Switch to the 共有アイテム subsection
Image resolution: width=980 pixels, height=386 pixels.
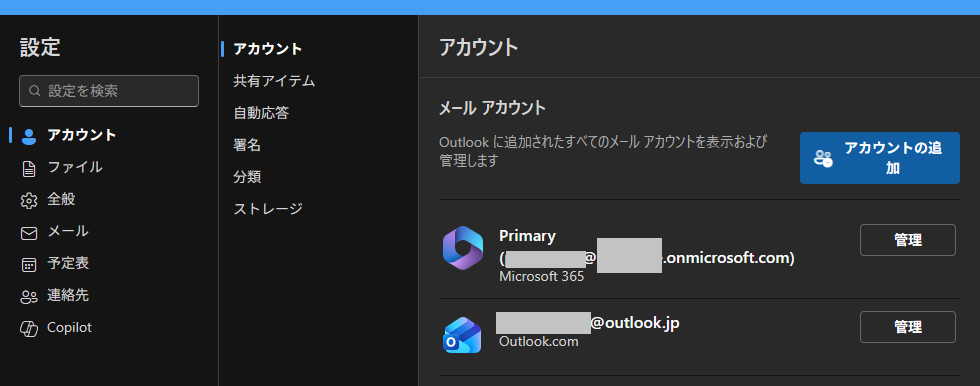pos(274,81)
